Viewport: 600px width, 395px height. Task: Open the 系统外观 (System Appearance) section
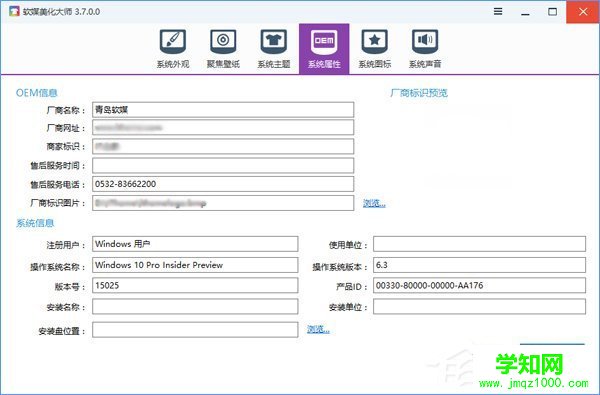click(x=173, y=49)
